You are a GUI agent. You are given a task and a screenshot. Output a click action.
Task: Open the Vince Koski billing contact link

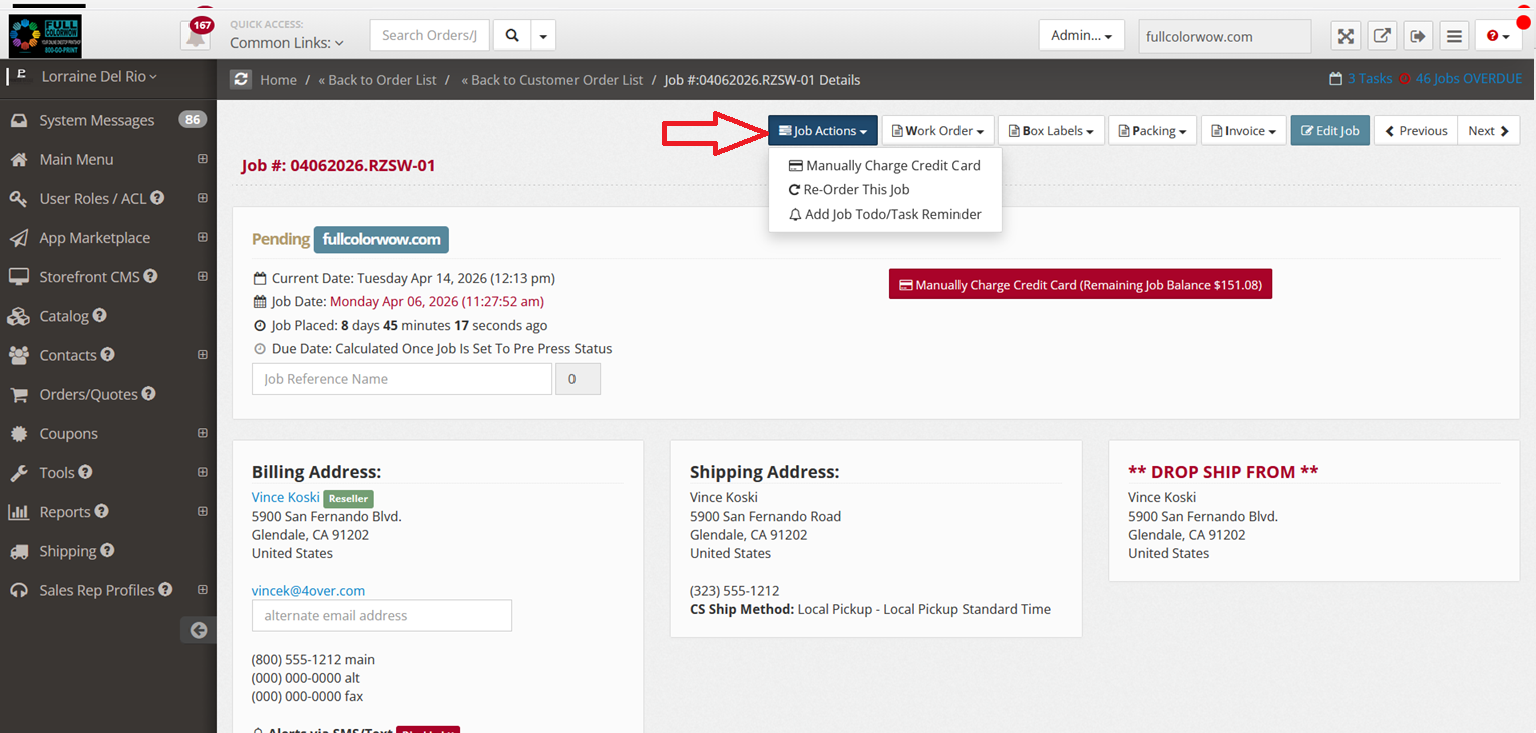[286, 497]
